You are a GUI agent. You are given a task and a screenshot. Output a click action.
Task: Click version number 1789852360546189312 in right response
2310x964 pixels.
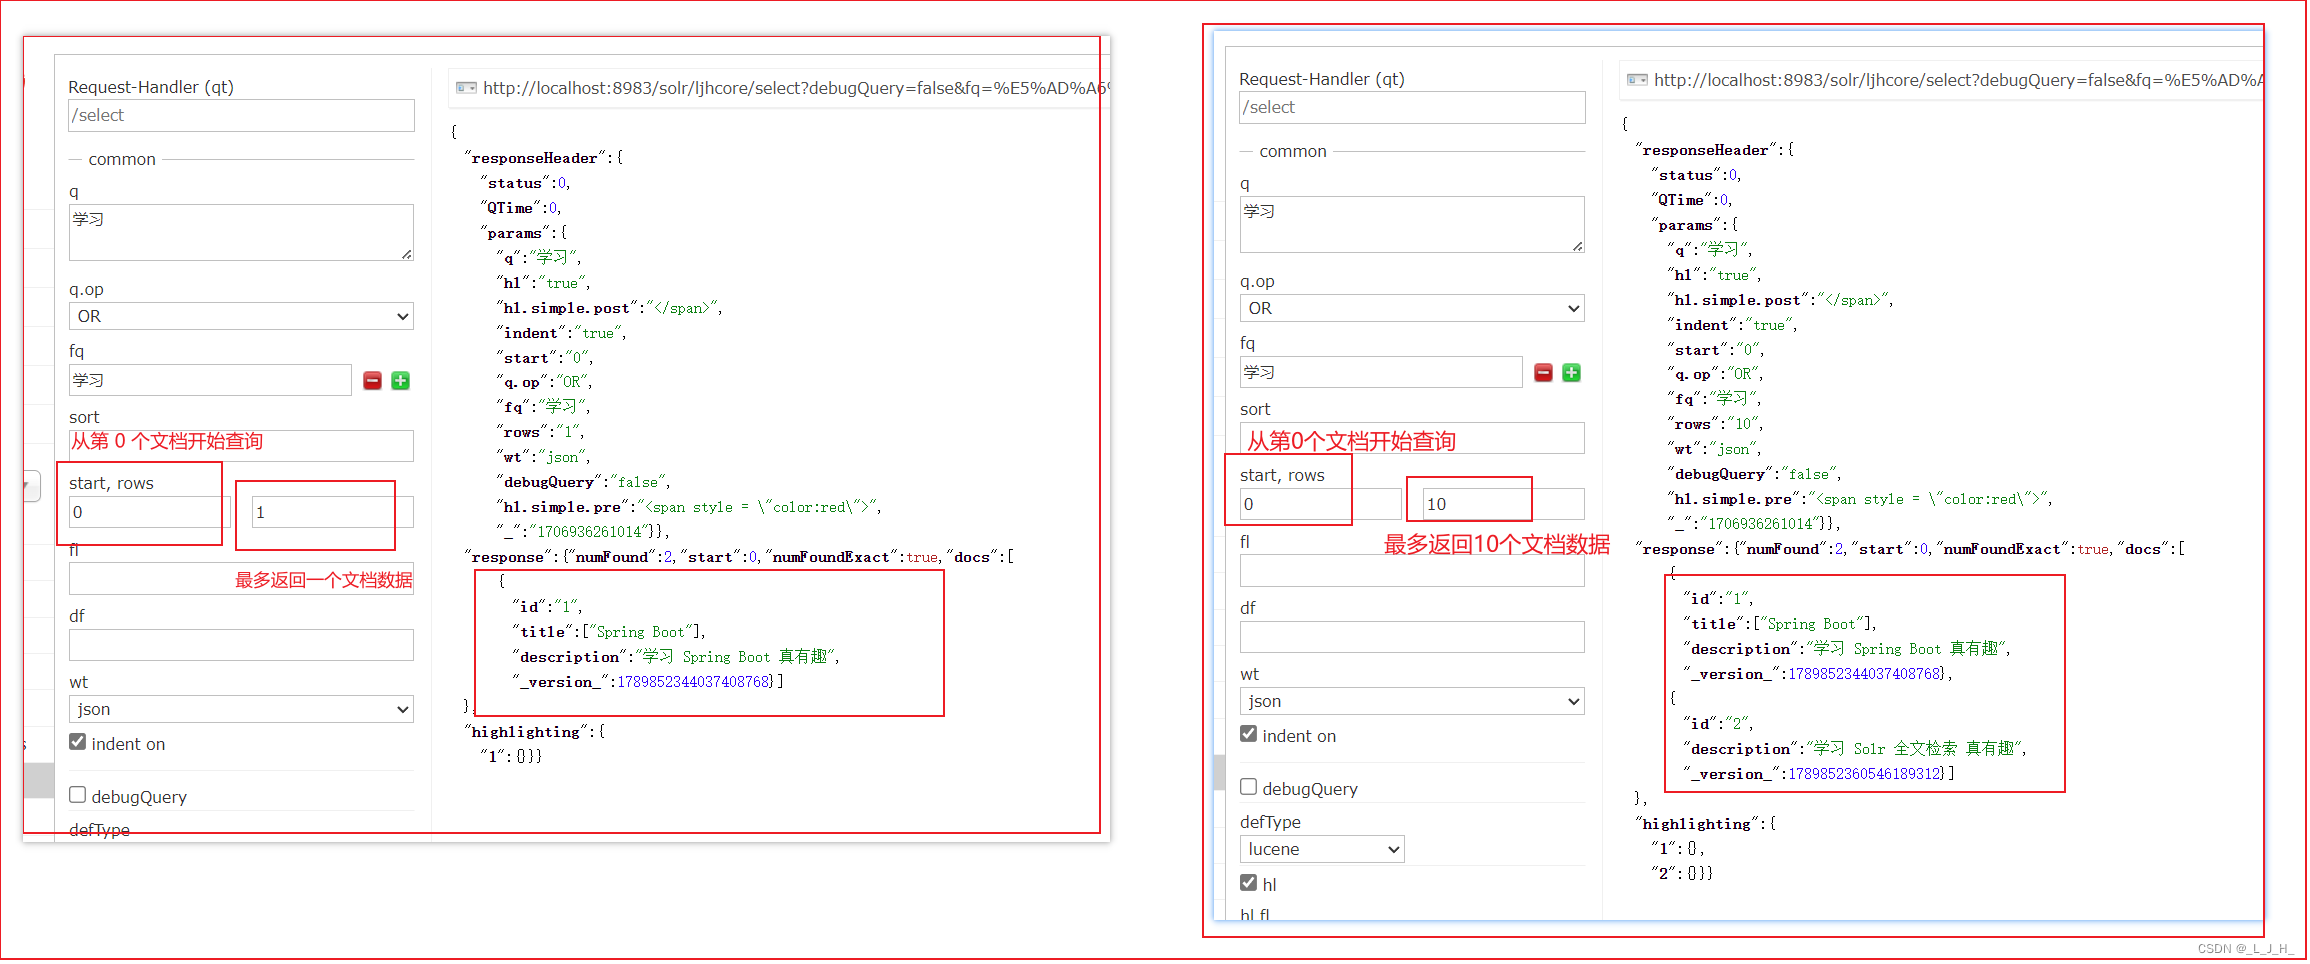click(1865, 774)
